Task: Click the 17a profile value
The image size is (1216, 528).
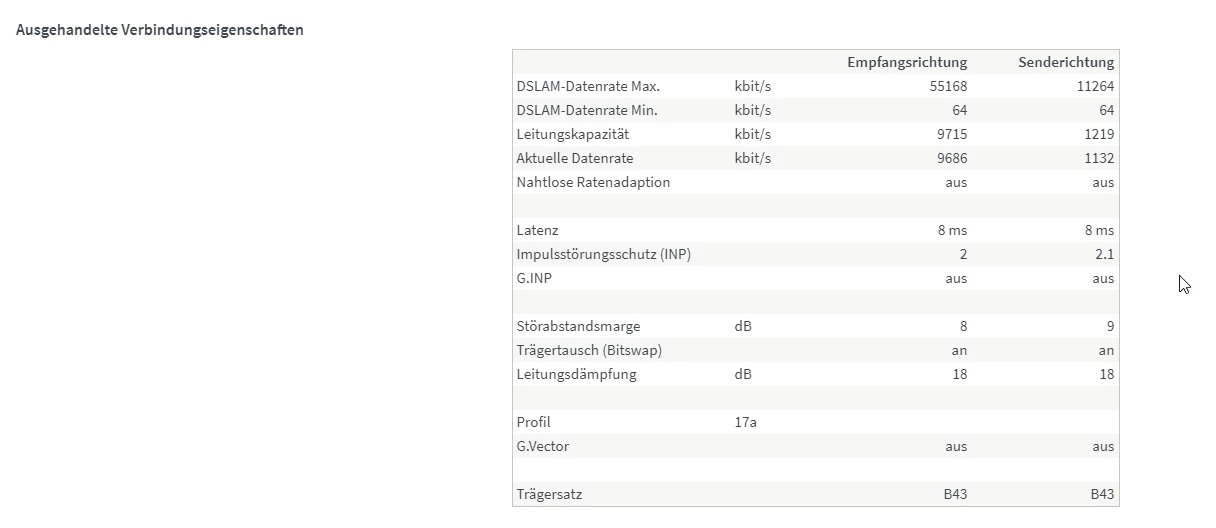Action: click(745, 422)
